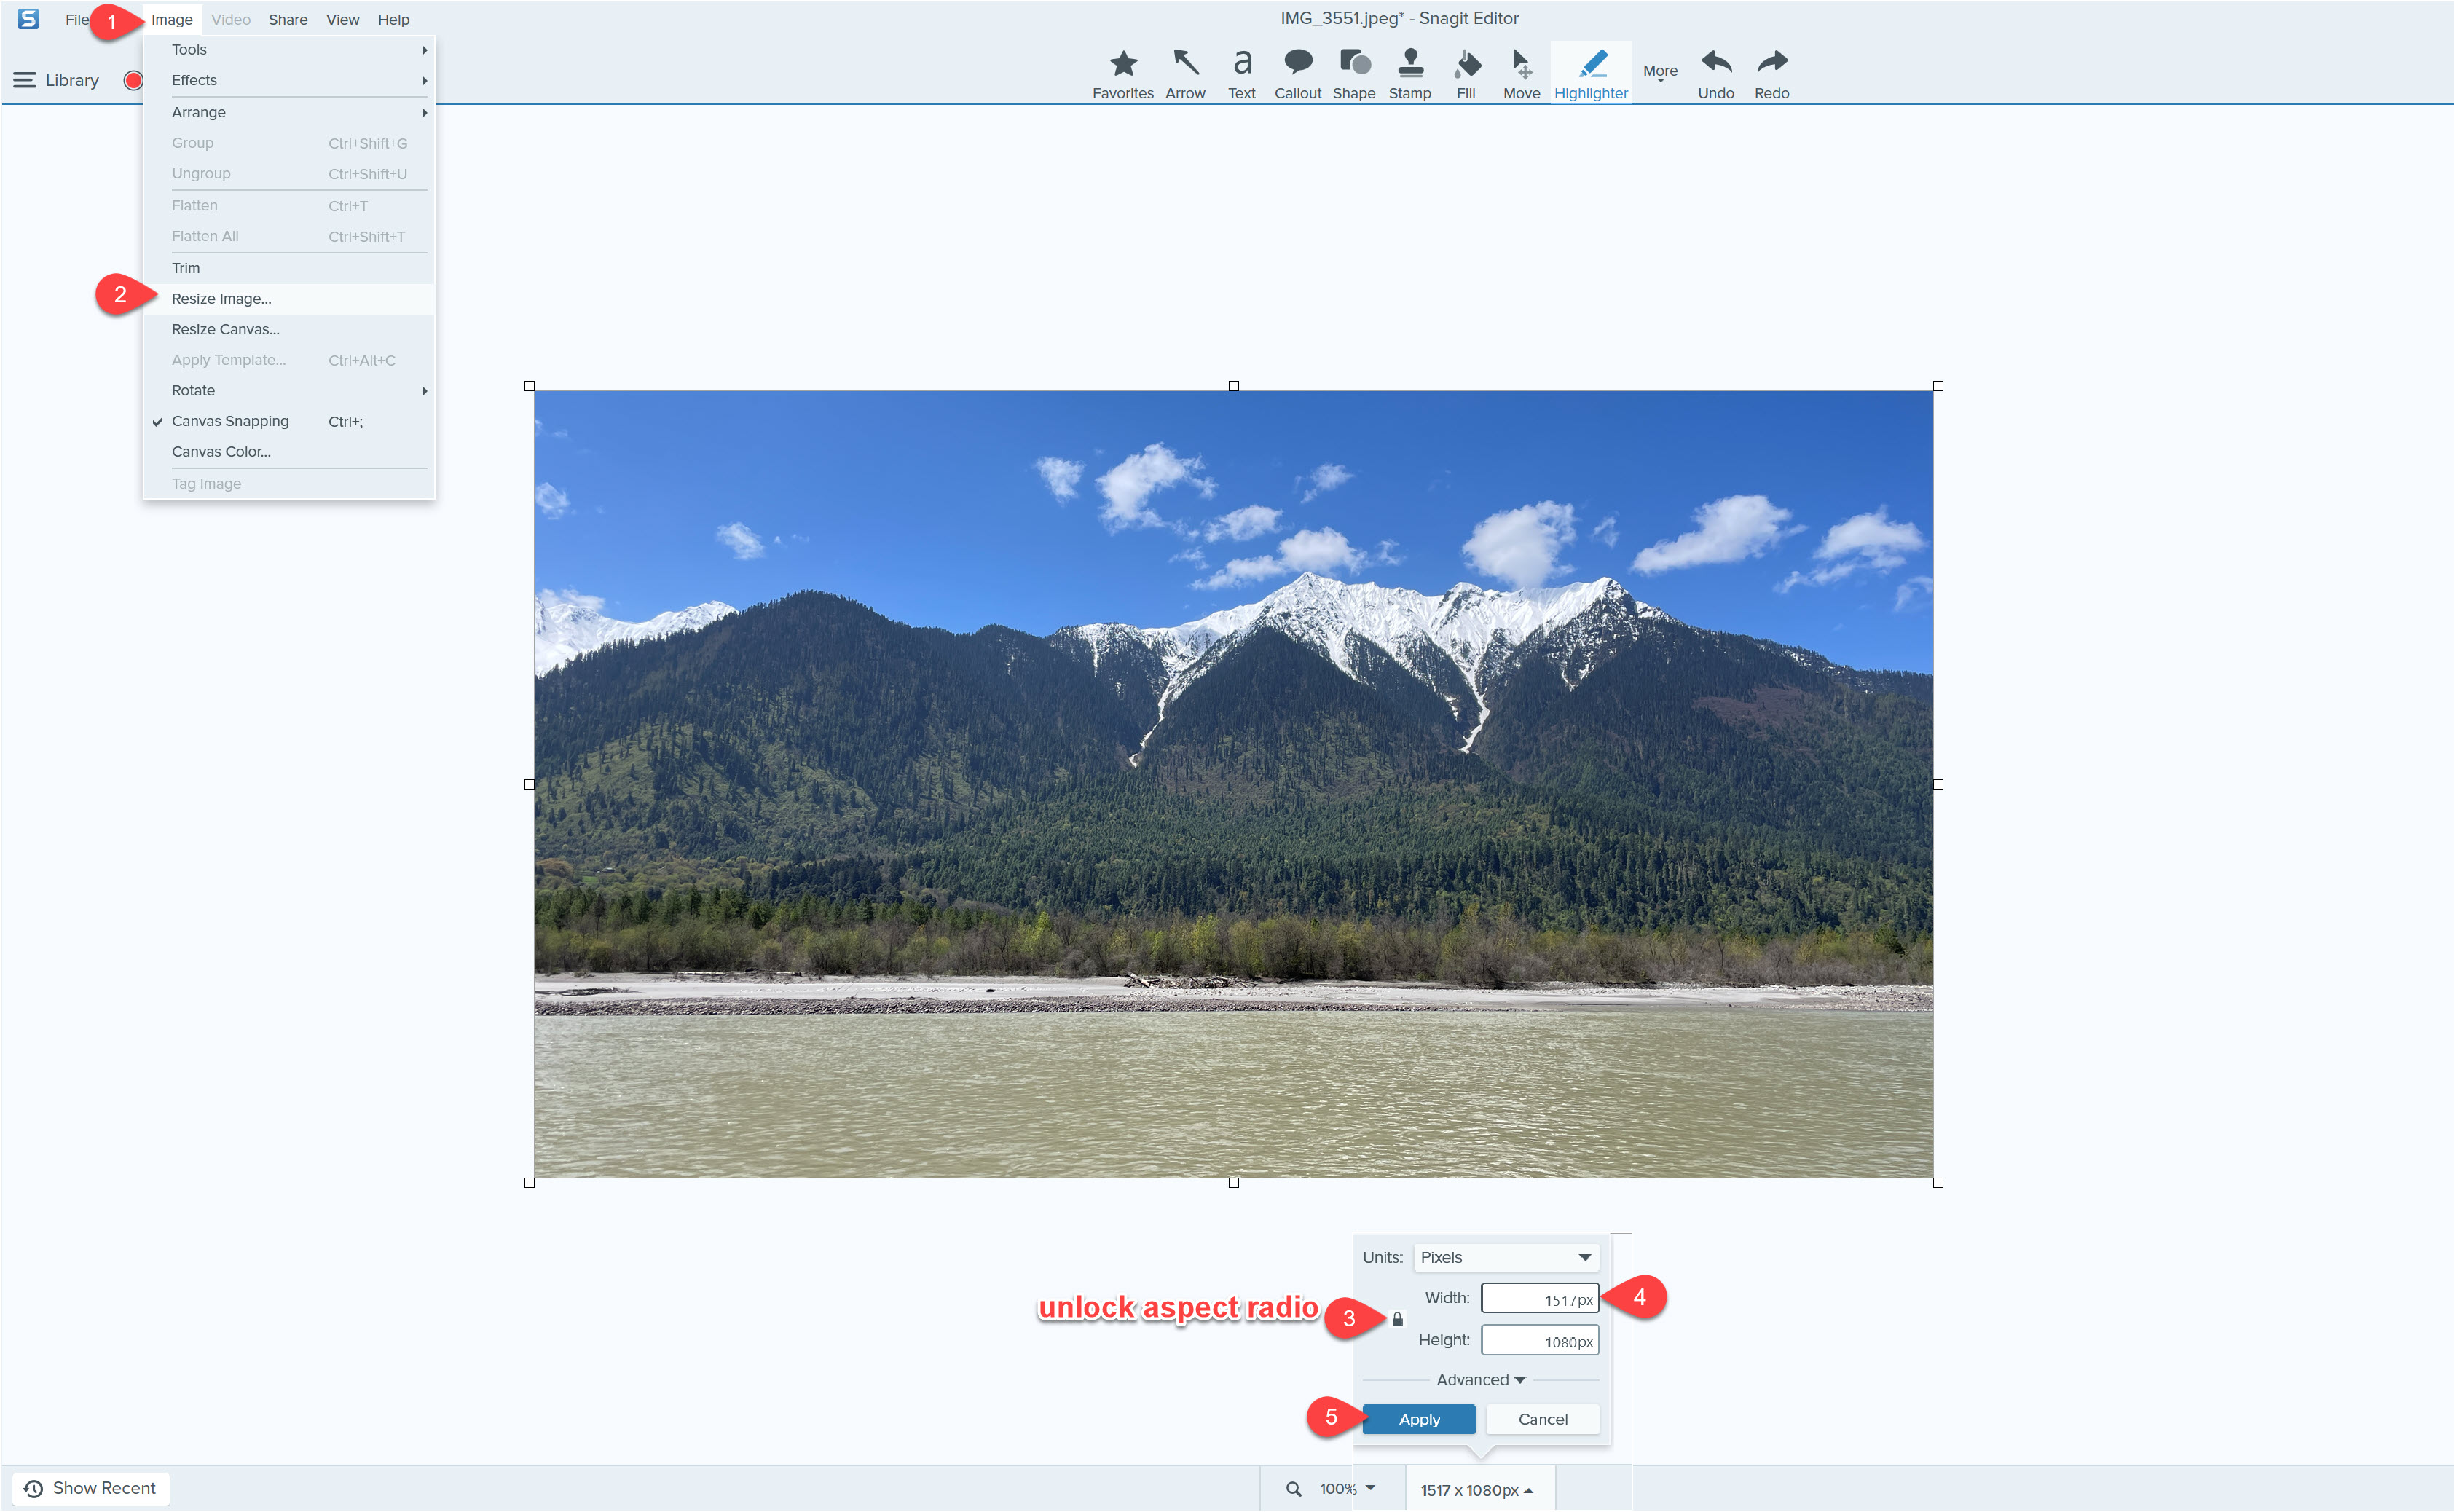Click the Snagit logo icon
Screen dimensions: 2454x1512
coord(28,18)
